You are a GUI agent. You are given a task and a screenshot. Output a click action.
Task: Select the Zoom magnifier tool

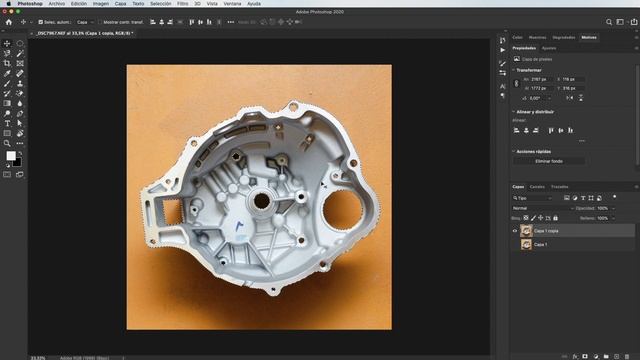[x=7, y=143]
